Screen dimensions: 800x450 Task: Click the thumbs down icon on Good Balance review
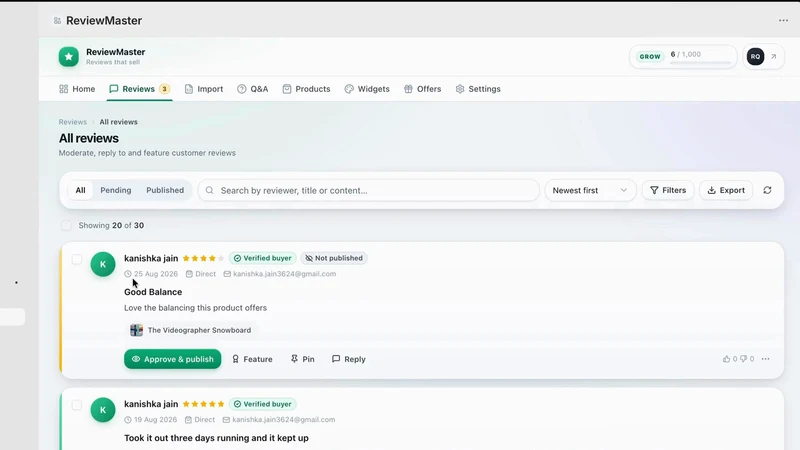click(x=743, y=359)
